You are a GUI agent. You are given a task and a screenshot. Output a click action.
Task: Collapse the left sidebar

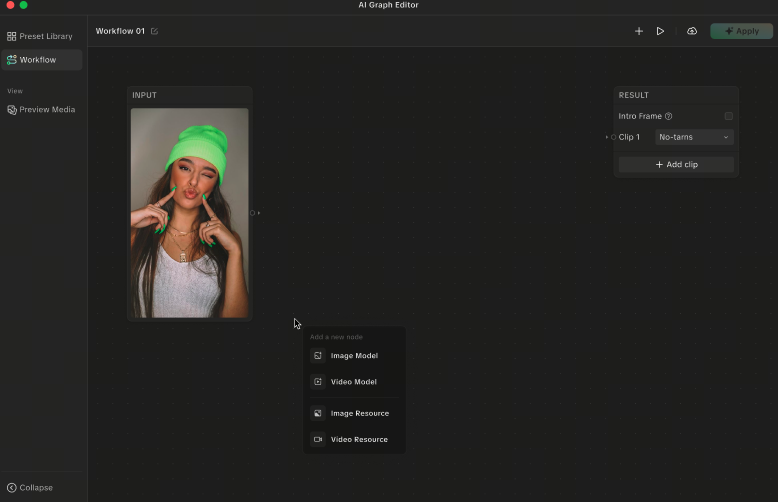30,488
